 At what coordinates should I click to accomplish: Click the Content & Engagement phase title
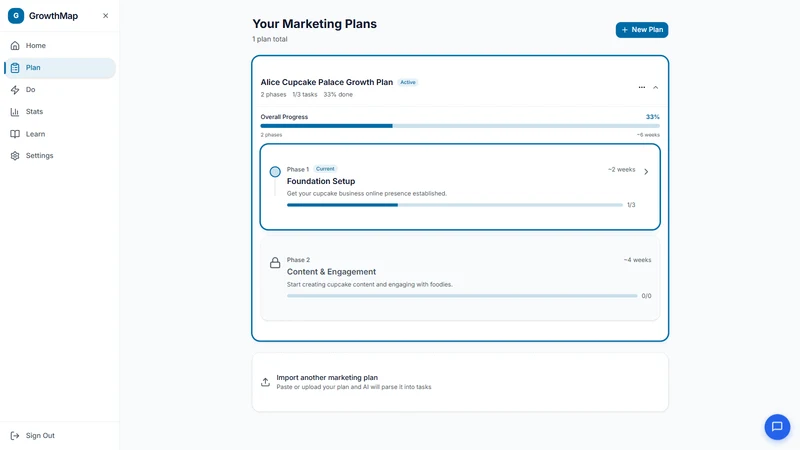[x=331, y=272]
